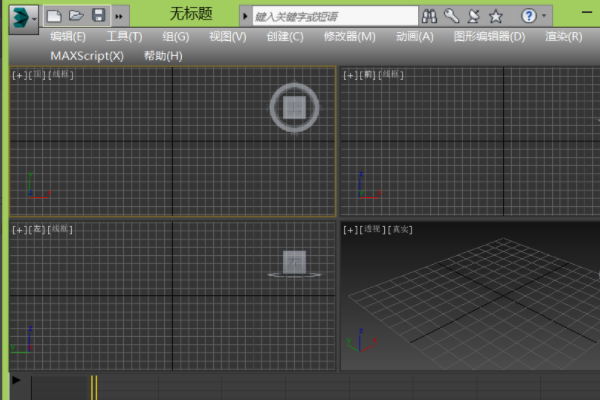Open the 图形编辑器(D) menu
The image size is (600, 400).
489,37
